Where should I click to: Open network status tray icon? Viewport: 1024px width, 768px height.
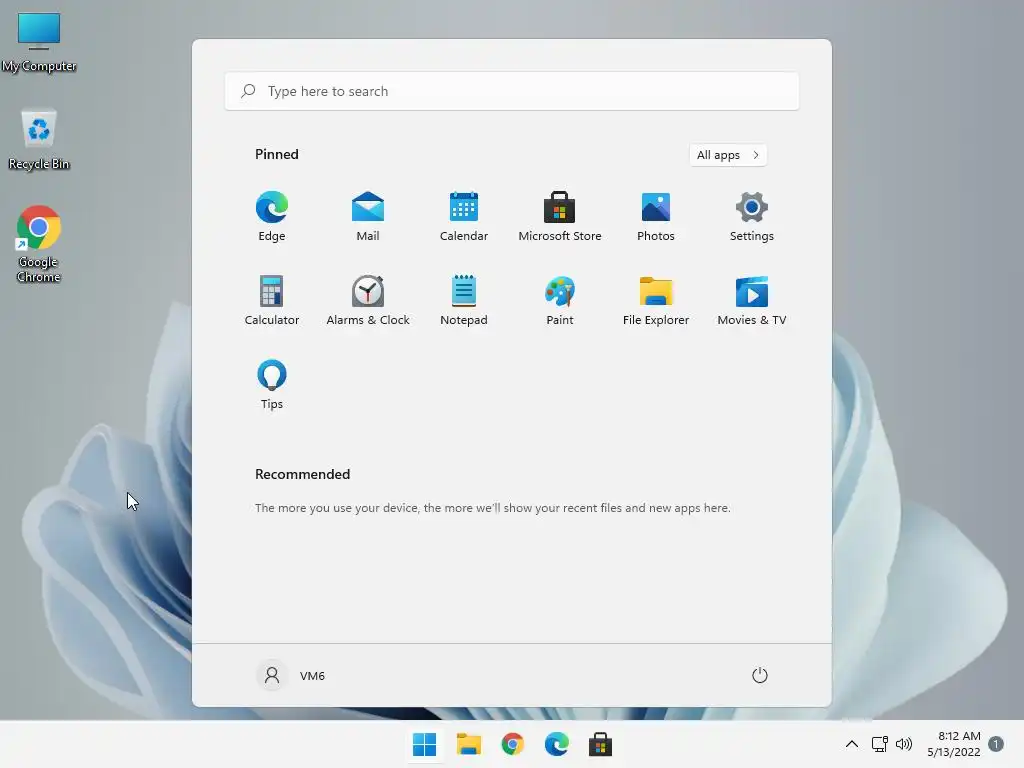point(879,744)
